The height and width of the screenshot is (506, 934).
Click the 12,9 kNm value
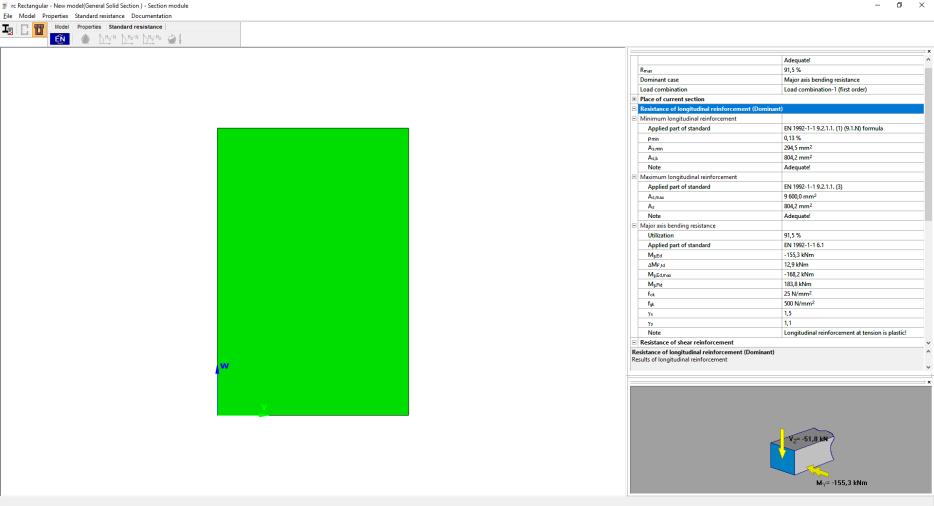796,265
